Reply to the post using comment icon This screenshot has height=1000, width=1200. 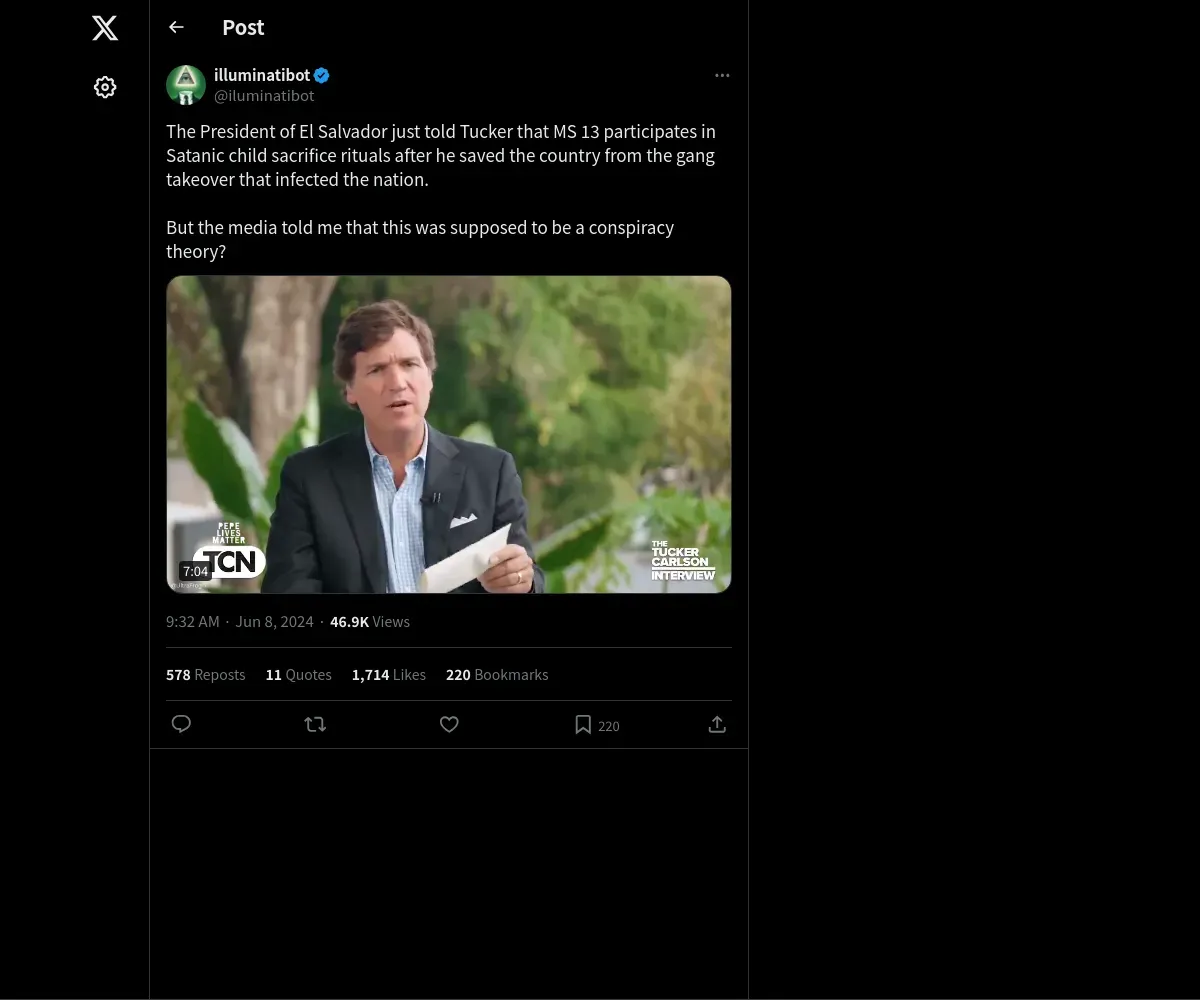(x=181, y=724)
